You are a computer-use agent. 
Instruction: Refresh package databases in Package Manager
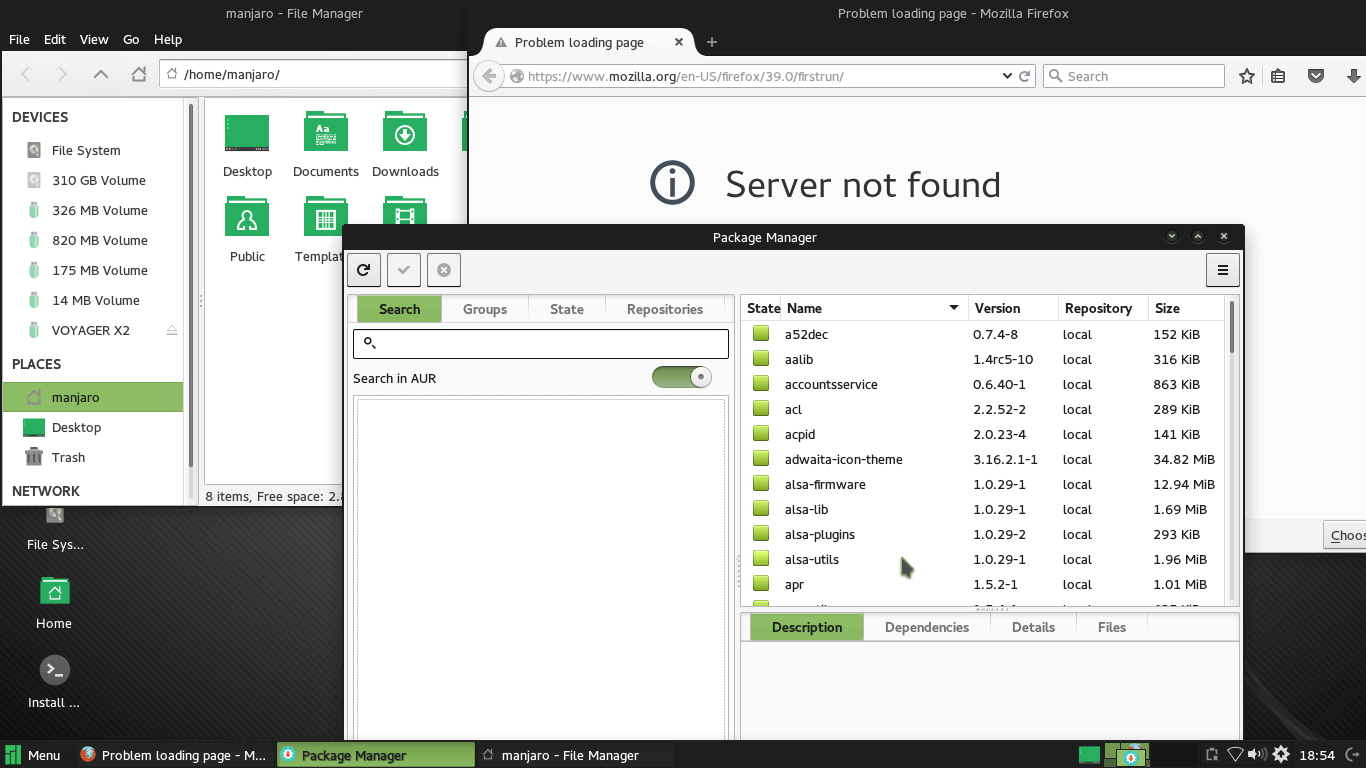363,269
